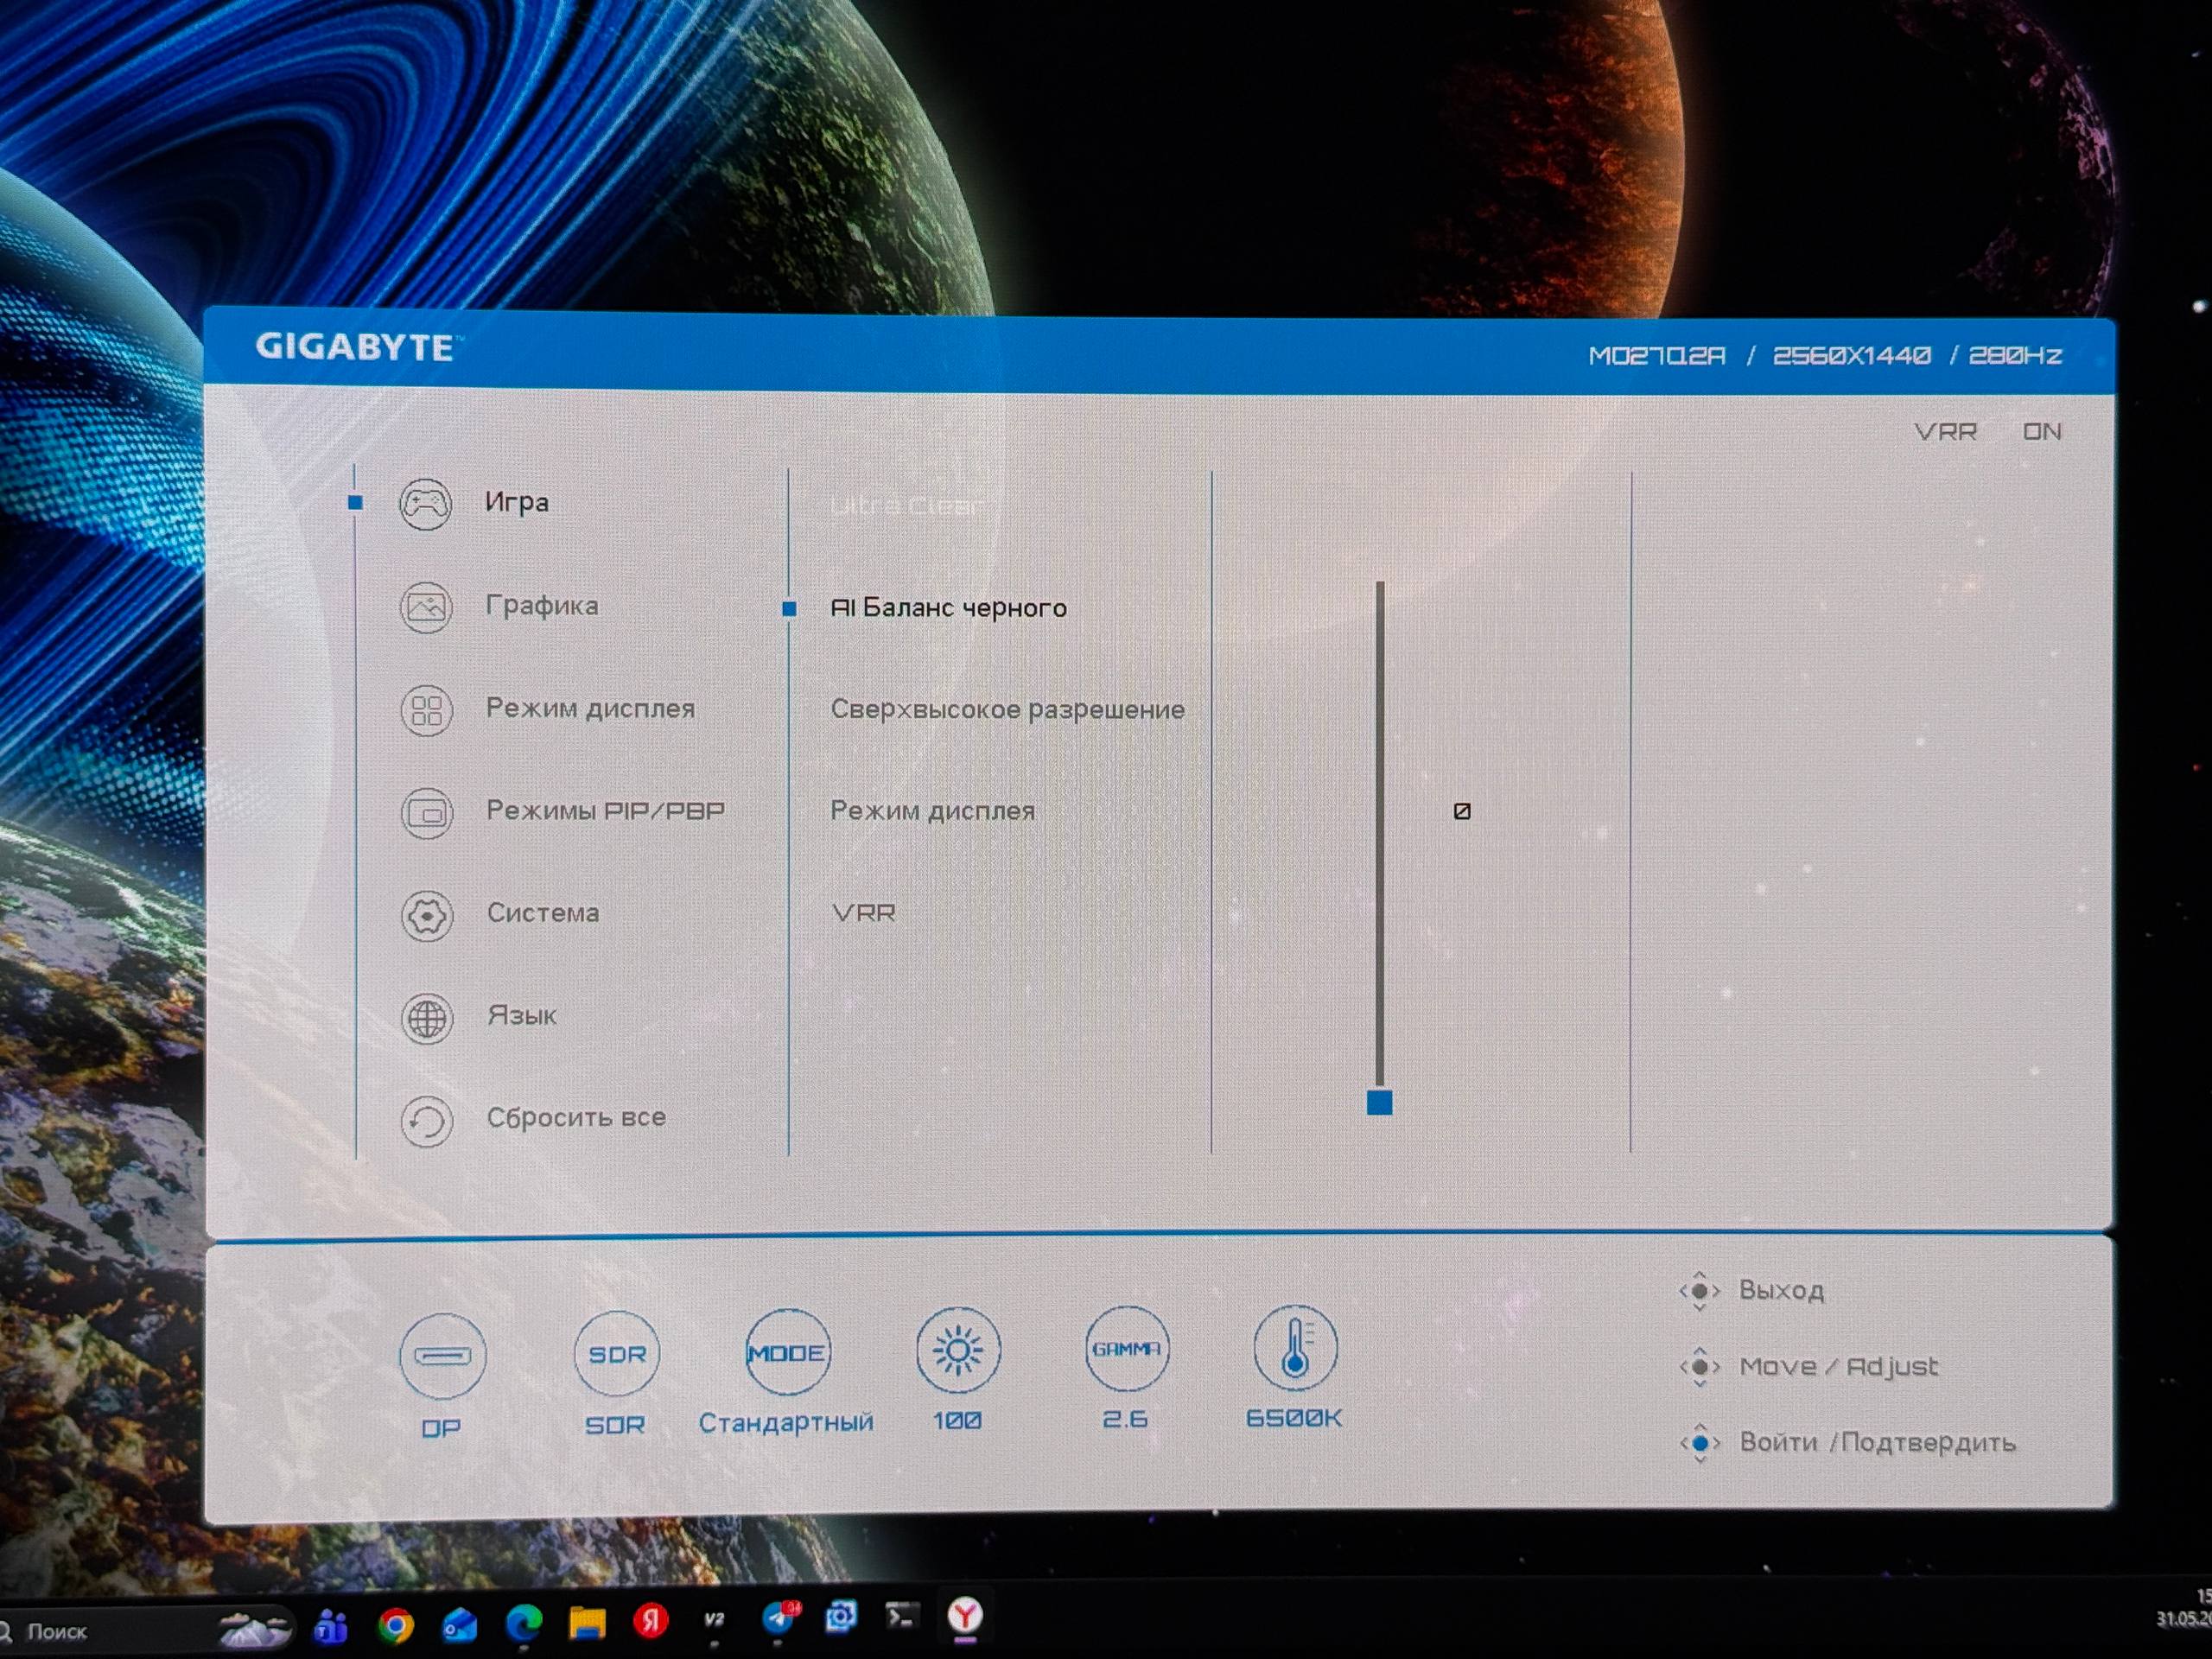This screenshot has height=1659, width=2212.
Task: Open Microsoft Teams from the taskbar
Action: tap(331, 1627)
